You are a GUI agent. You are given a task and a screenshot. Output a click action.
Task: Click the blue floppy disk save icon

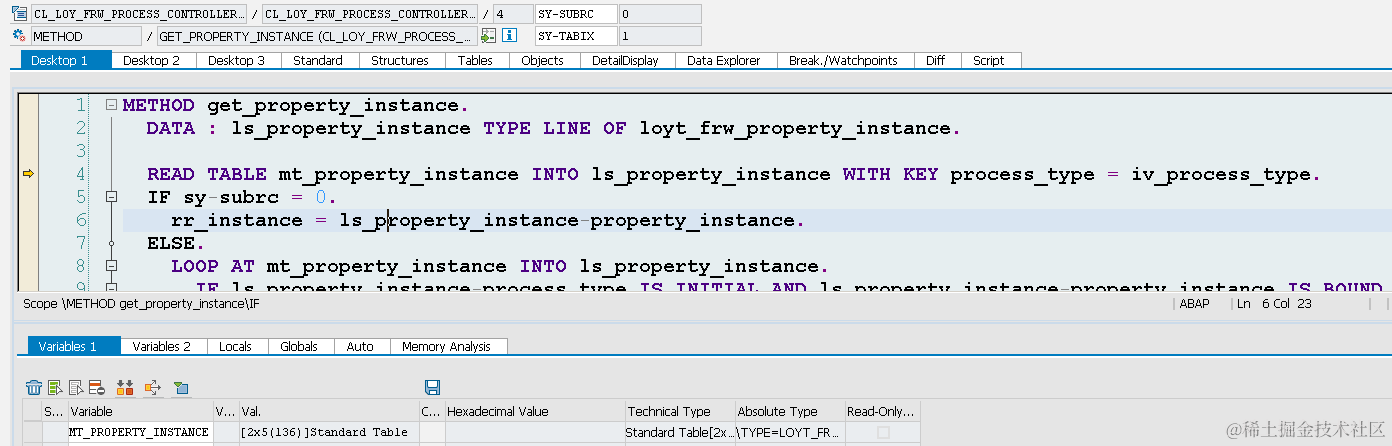432,387
